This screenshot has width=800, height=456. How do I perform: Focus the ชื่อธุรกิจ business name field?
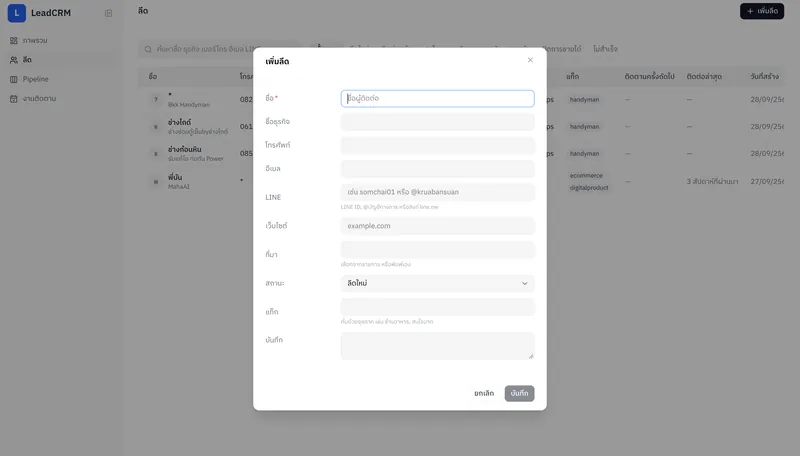click(x=437, y=122)
